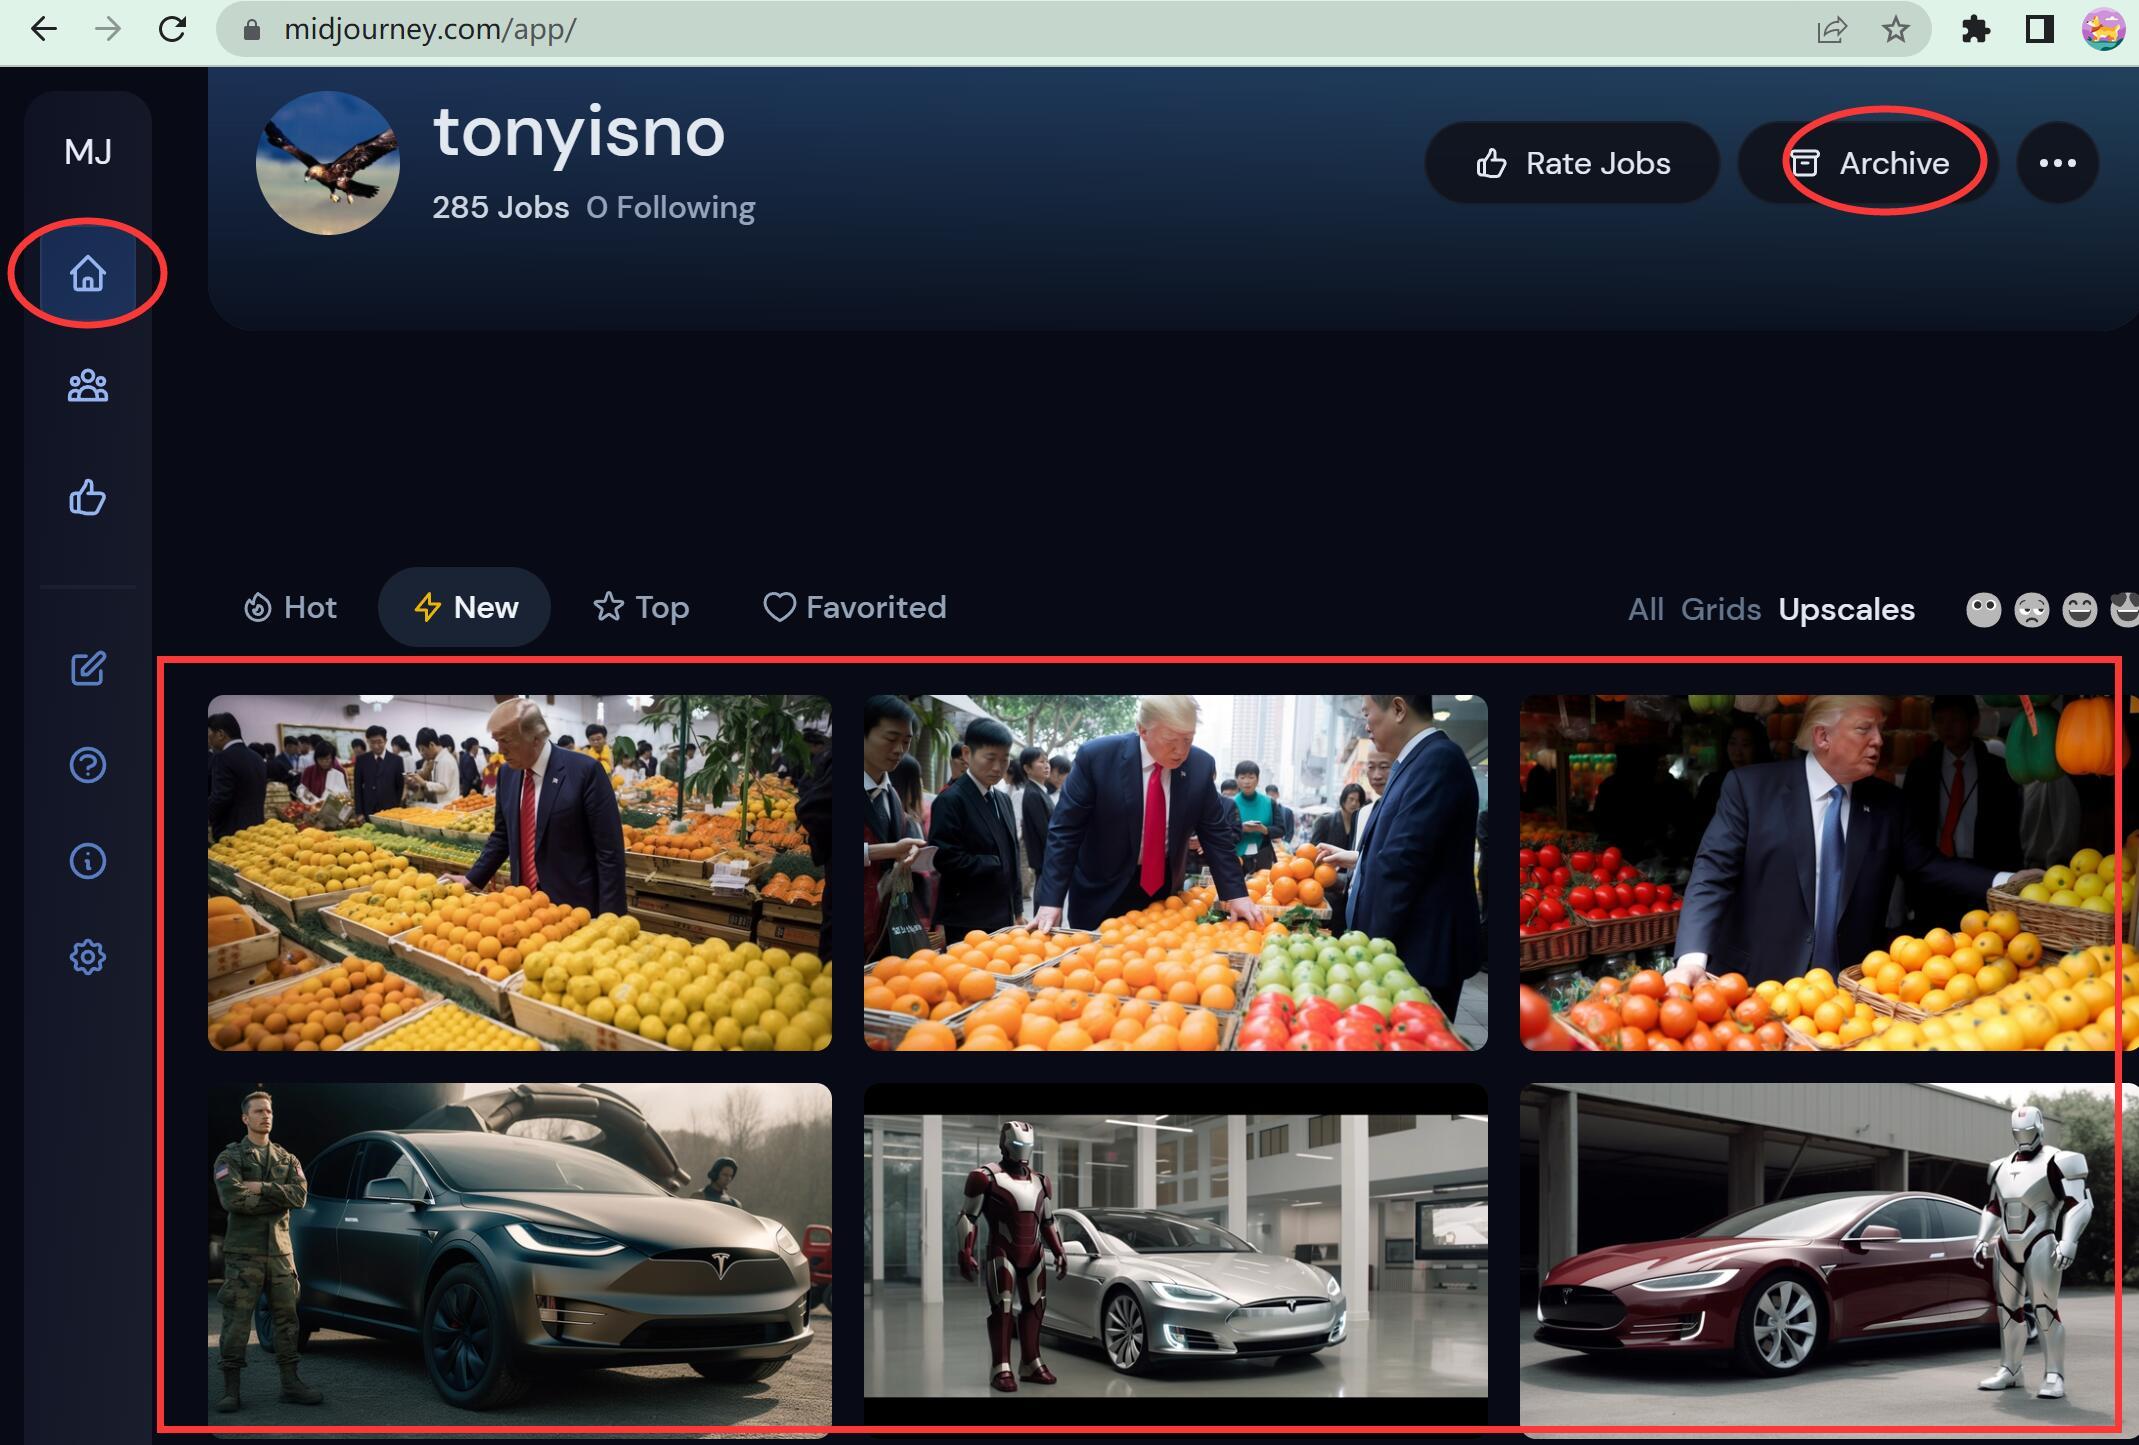Open the info circle icon in sidebar
This screenshot has height=1445, width=2139.
pos(88,861)
